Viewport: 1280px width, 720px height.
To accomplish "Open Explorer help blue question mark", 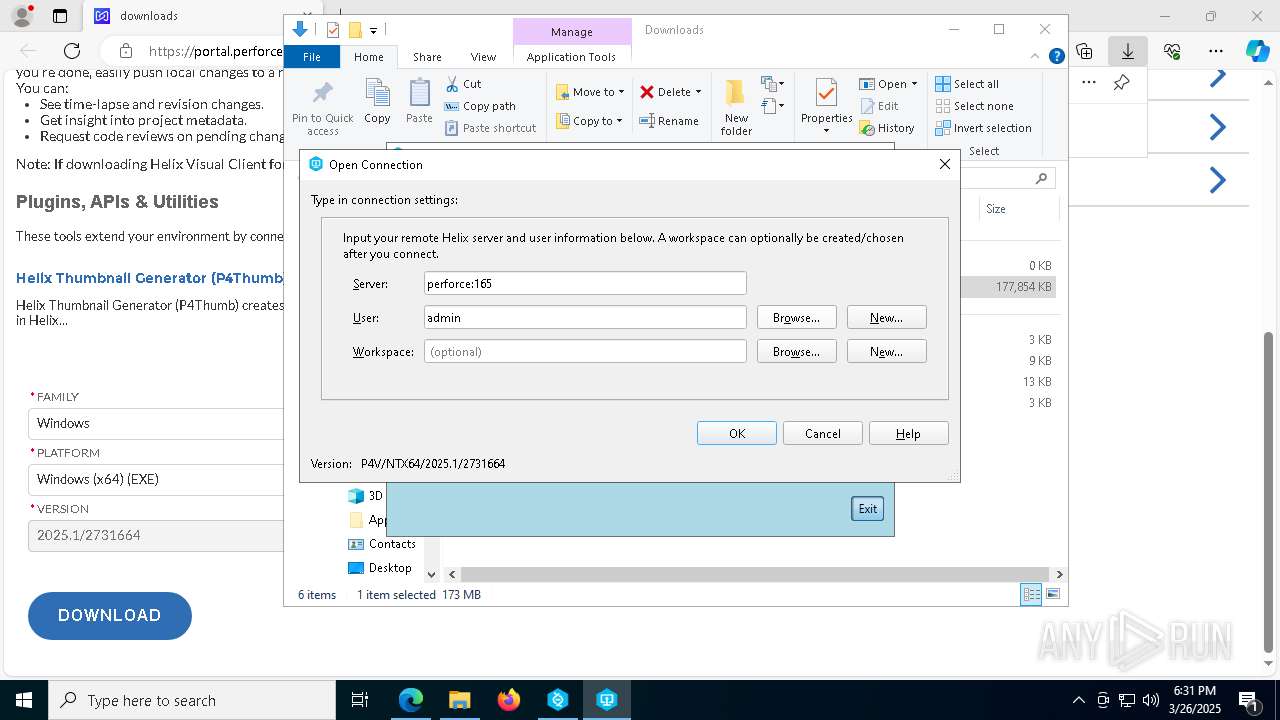I will pyautogui.click(x=1056, y=57).
